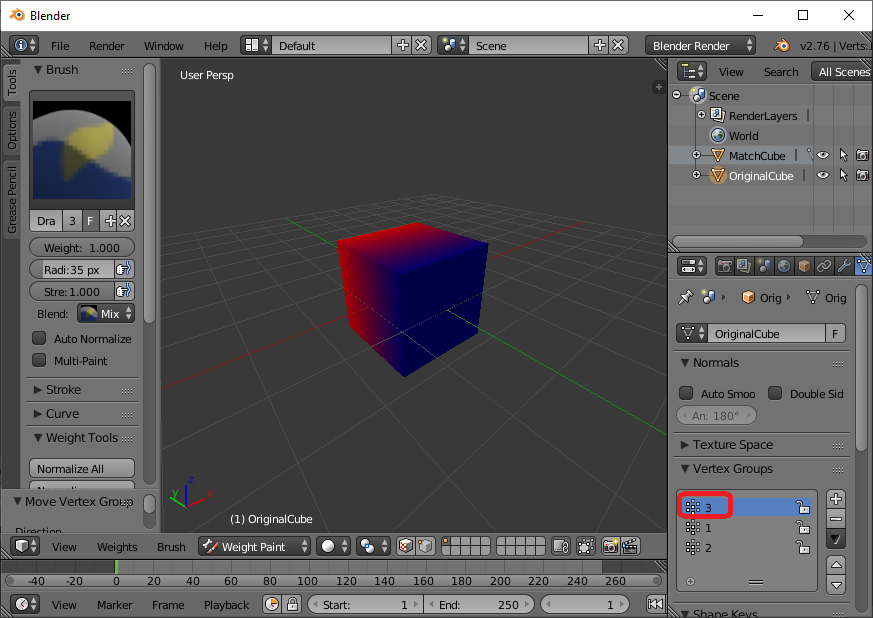This screenshot has width=873, height=618.
Task: Toggle the vertex selection masking icon
Action: 425,547
